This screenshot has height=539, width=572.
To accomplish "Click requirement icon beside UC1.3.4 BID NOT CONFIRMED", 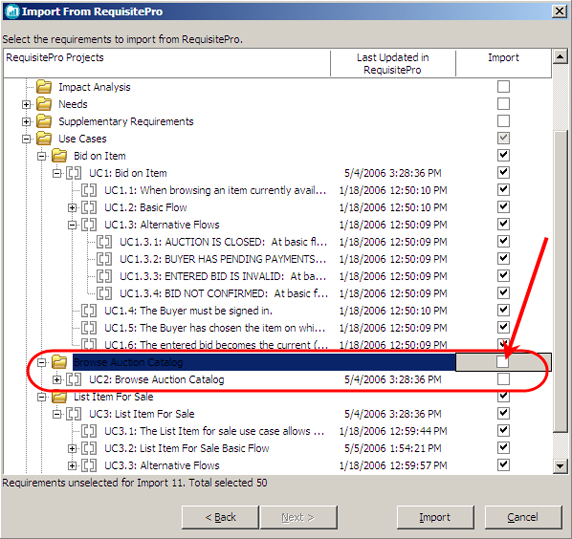I will point(104,293).
